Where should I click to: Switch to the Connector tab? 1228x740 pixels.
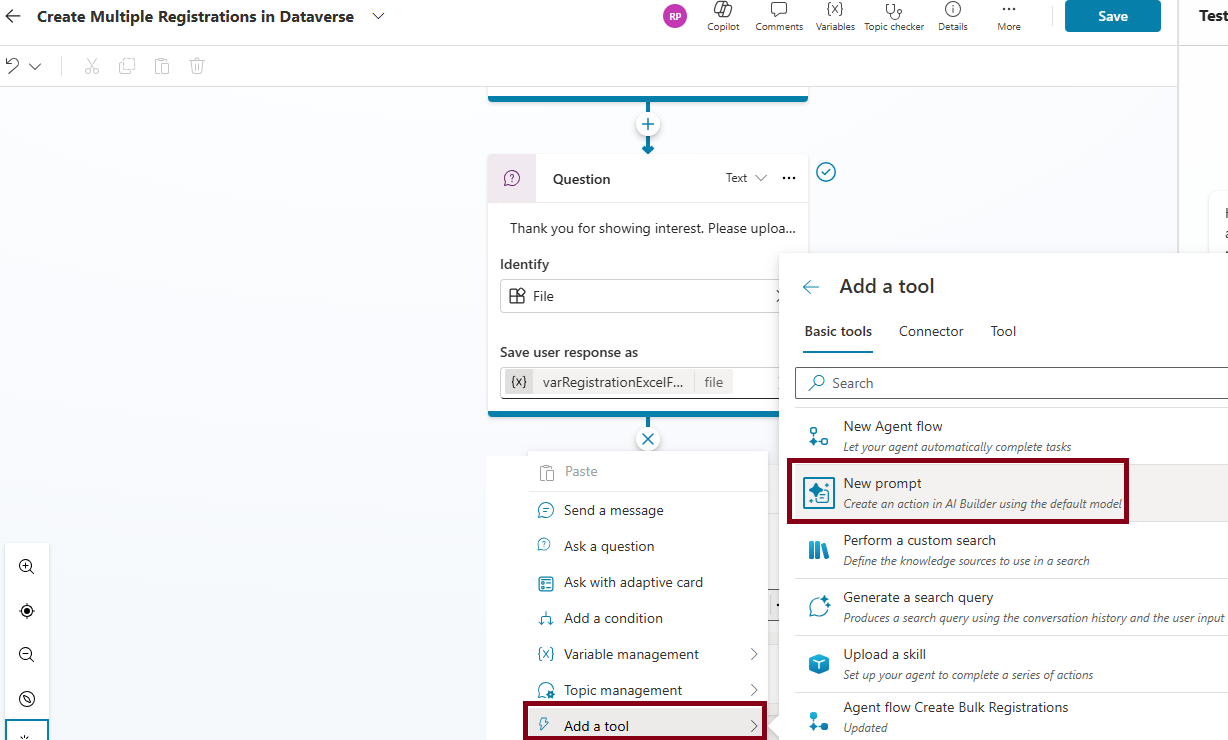tap(931, 331)
